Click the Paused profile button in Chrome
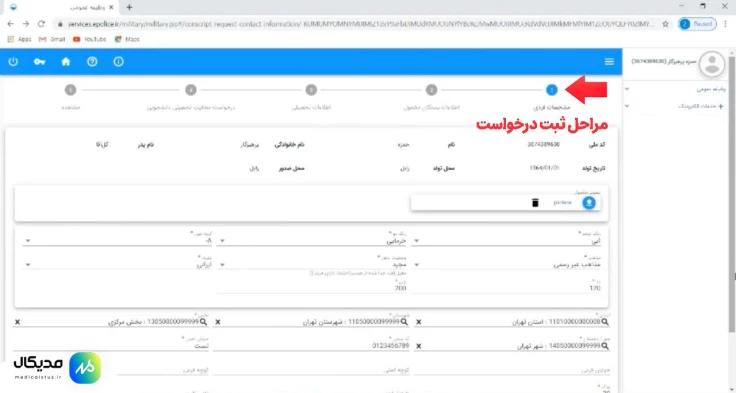 coord(698,24)
